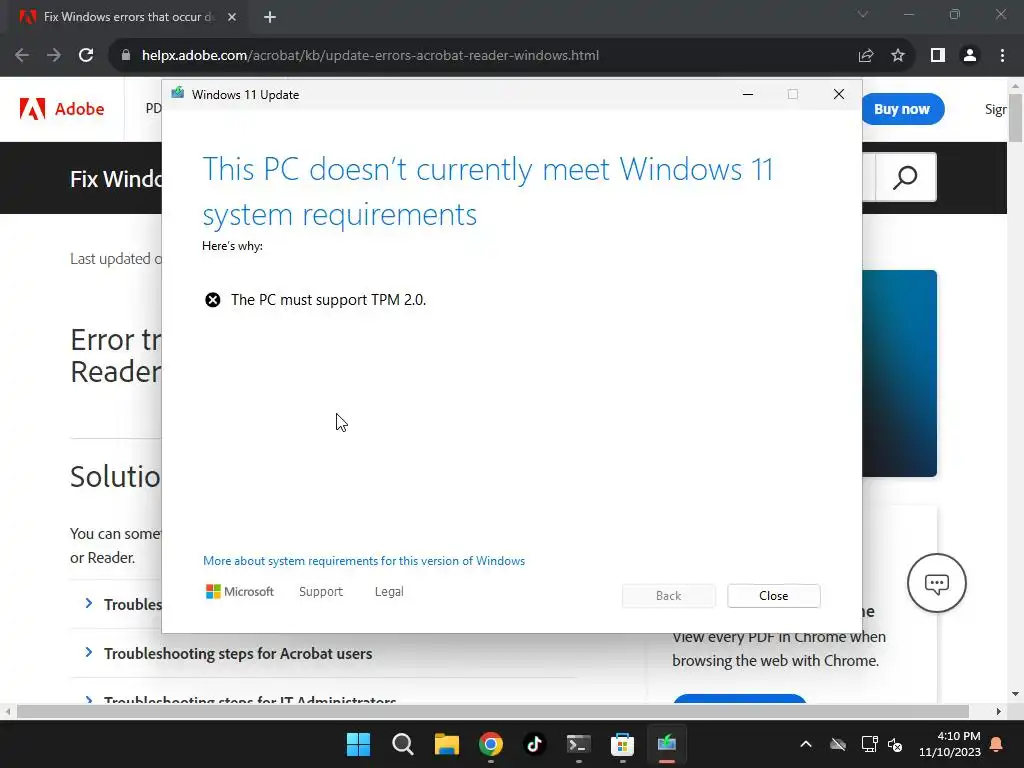
Task: Click the address bar URL
Action: coord(370,56)
